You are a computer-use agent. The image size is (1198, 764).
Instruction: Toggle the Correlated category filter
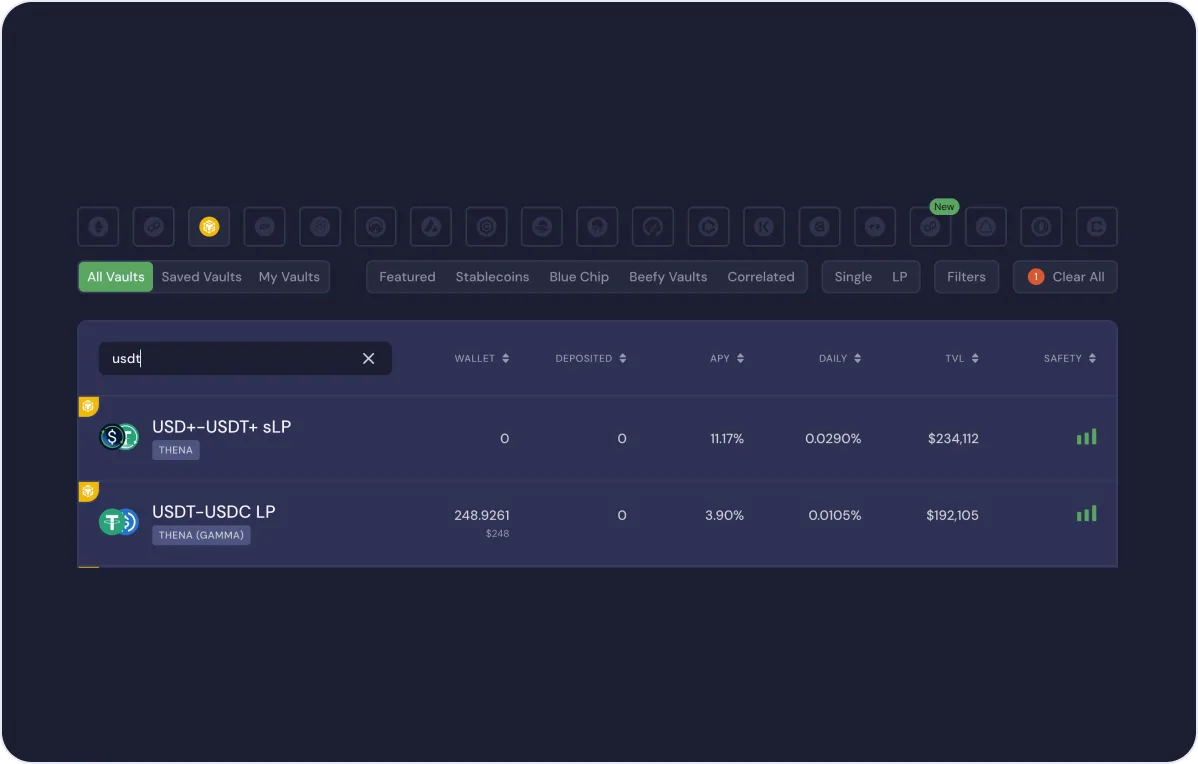point(761,277)
